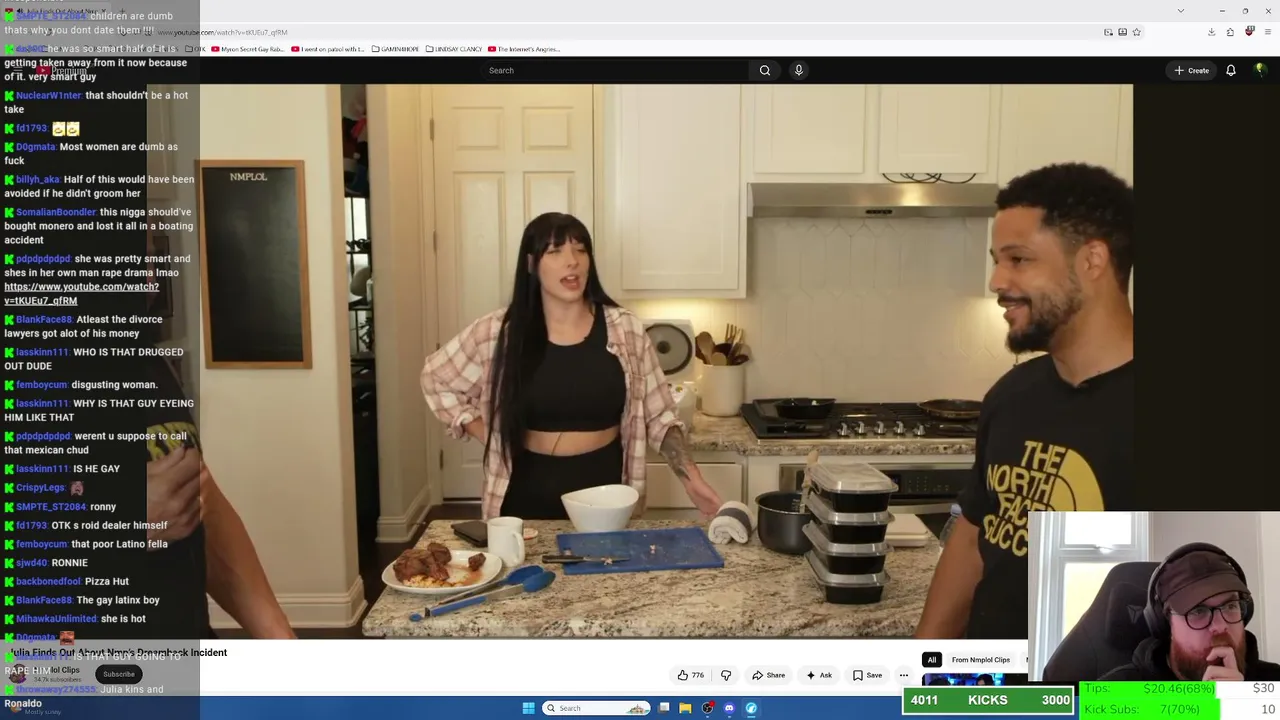Like the video with 776 likes
Image resolution: width=1280 pixels, height=720 pixels.
pos(691,675)
